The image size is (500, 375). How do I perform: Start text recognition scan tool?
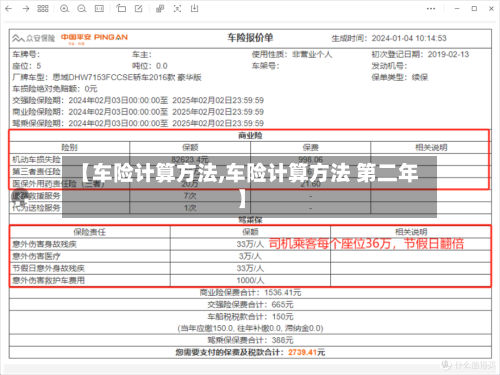point(177,9)
